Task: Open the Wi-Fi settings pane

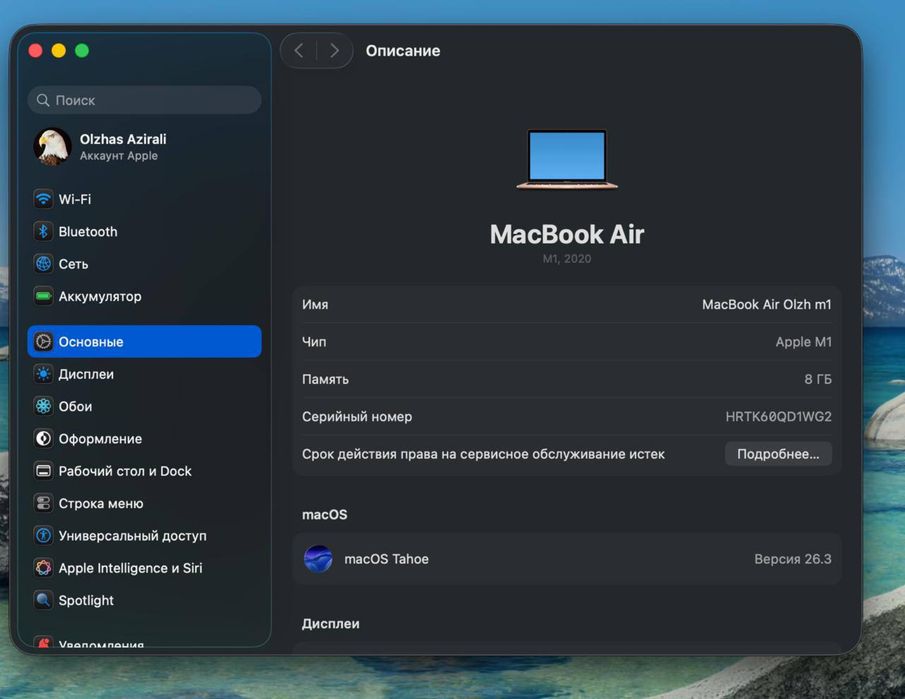Action: pos(144,199)
